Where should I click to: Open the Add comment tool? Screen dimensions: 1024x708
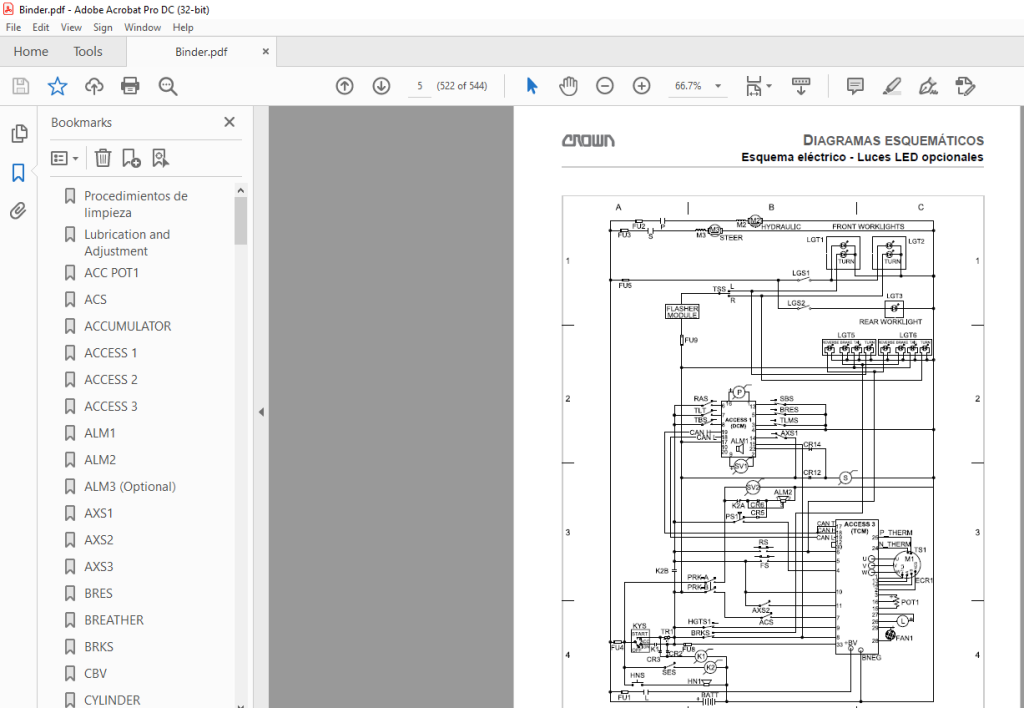pyautogui.click(x=855, y=86)
